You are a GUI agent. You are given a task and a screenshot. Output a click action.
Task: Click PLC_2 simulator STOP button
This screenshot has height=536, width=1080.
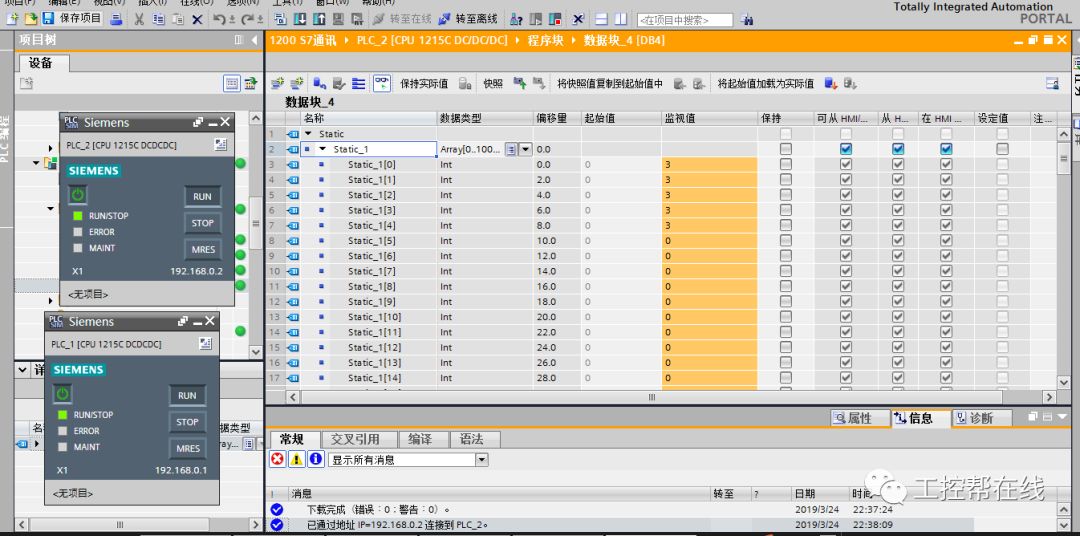pos(202,223)
